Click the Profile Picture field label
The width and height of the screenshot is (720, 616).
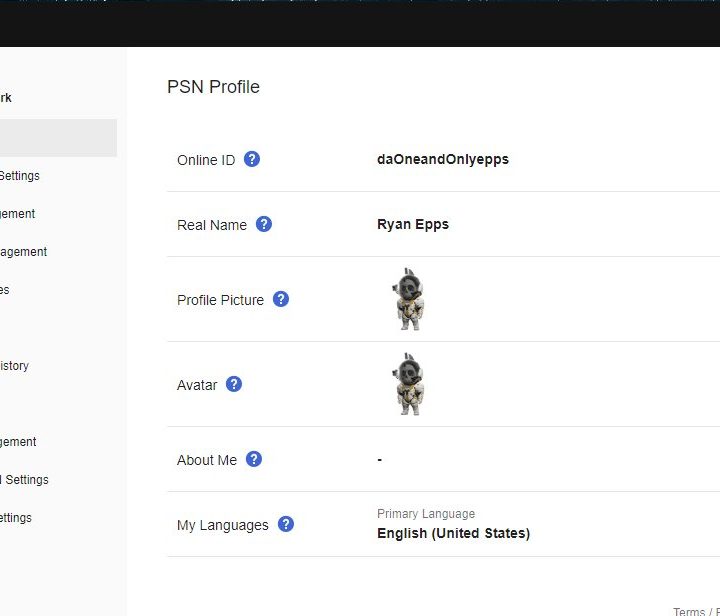point(220,300)
